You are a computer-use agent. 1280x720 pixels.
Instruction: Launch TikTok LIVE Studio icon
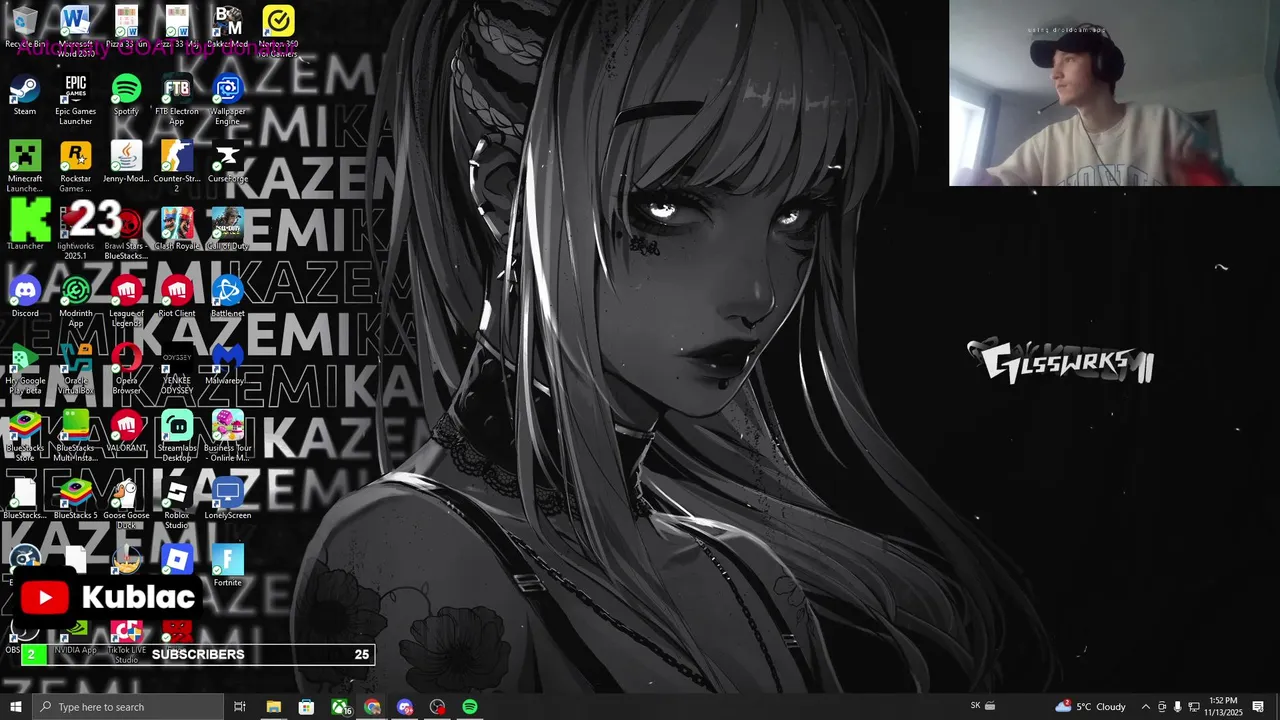[126, 643]
